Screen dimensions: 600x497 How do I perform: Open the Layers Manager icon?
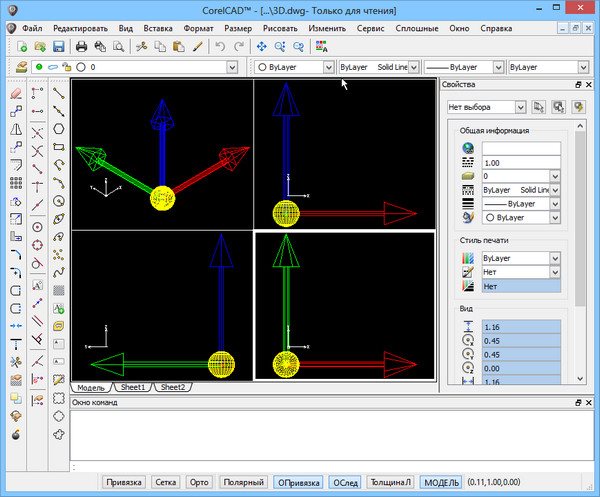pos(19,68)
